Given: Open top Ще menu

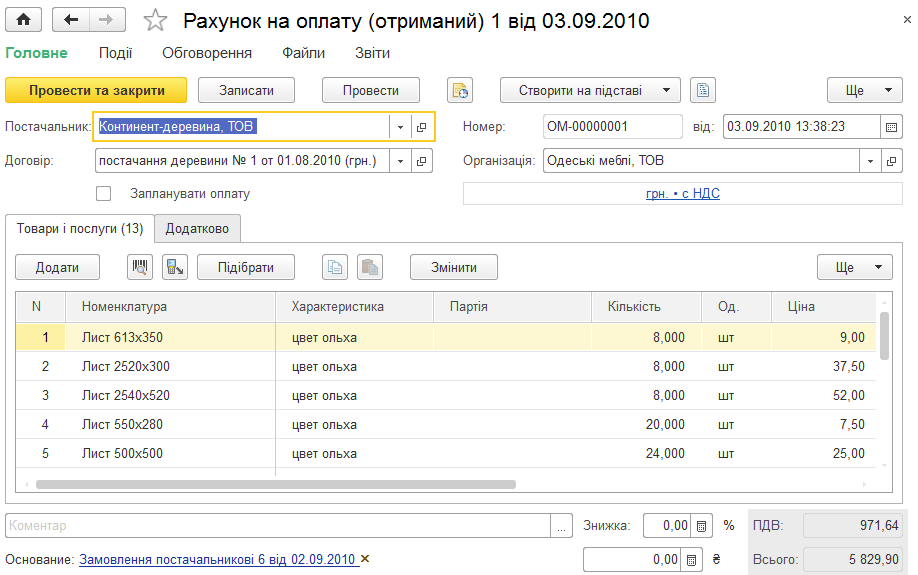Looking at the screenshot, I should click(864, 91).
